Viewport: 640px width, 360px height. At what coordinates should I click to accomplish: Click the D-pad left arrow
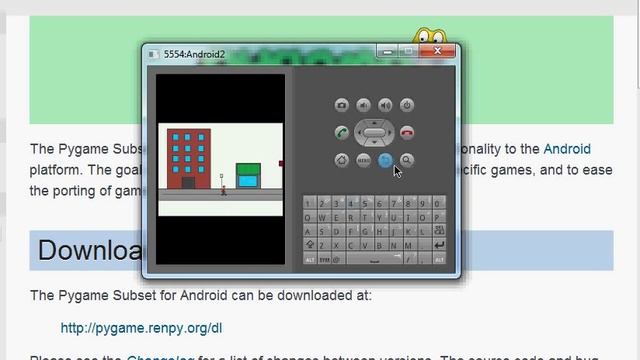pos(359,133)
